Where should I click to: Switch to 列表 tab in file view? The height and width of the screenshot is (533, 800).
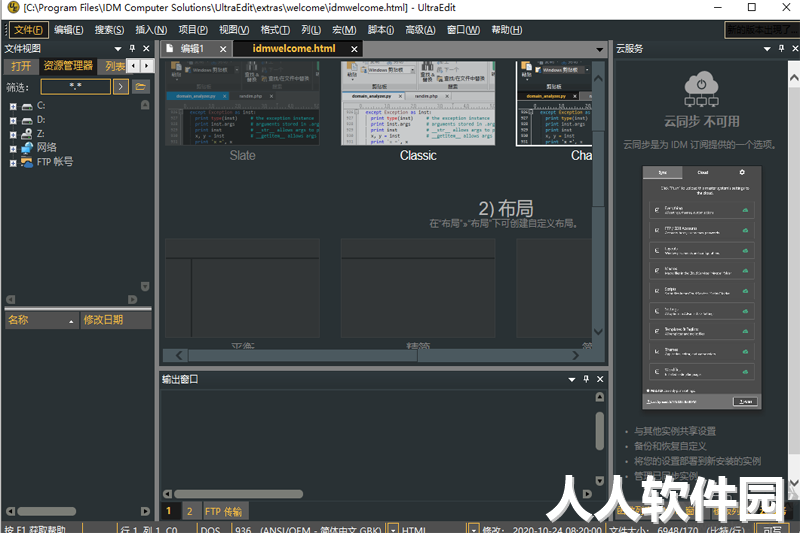tap(114, 66)
